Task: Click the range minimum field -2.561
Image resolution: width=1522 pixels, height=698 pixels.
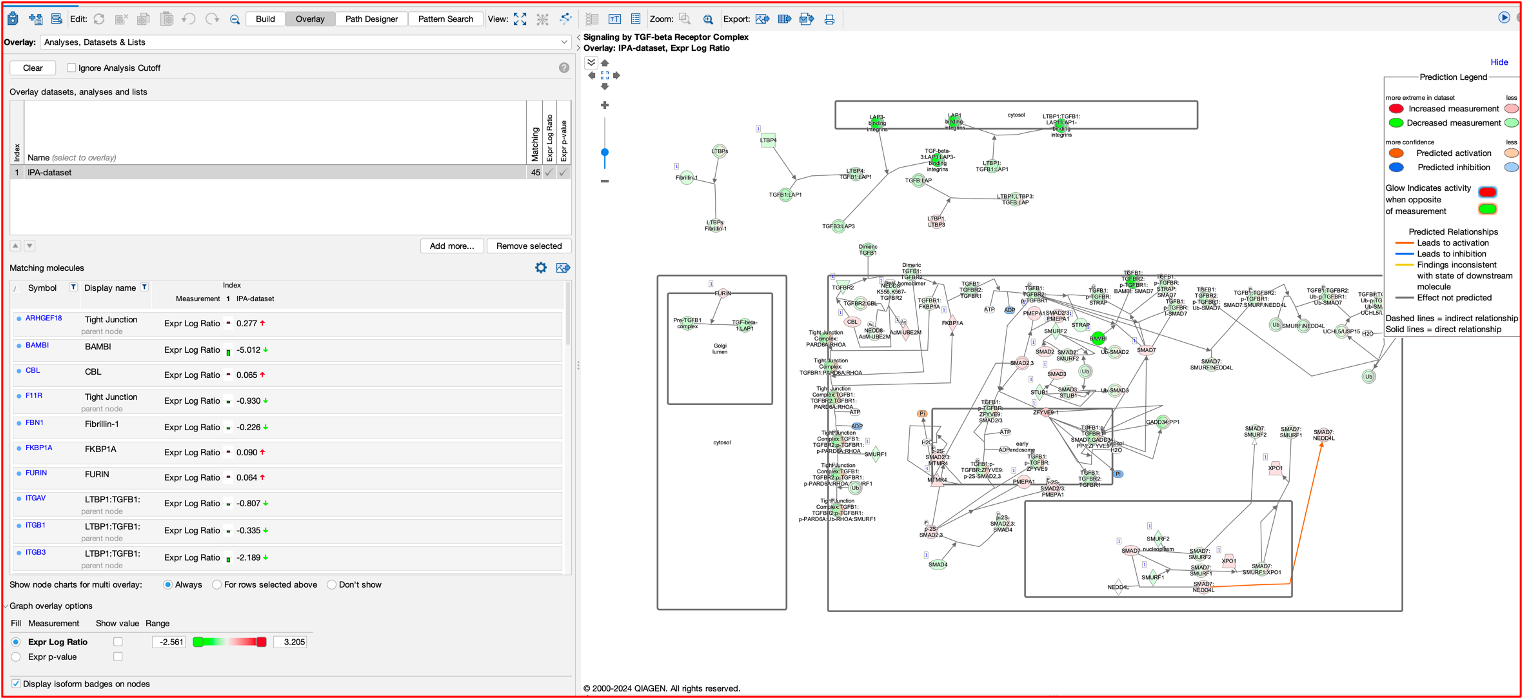Action: click(x=168, y=641)
